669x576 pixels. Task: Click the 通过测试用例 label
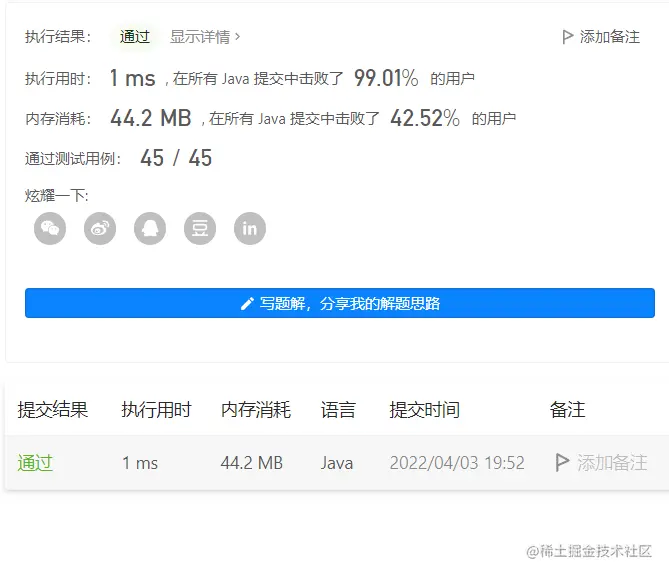(73, 159)
